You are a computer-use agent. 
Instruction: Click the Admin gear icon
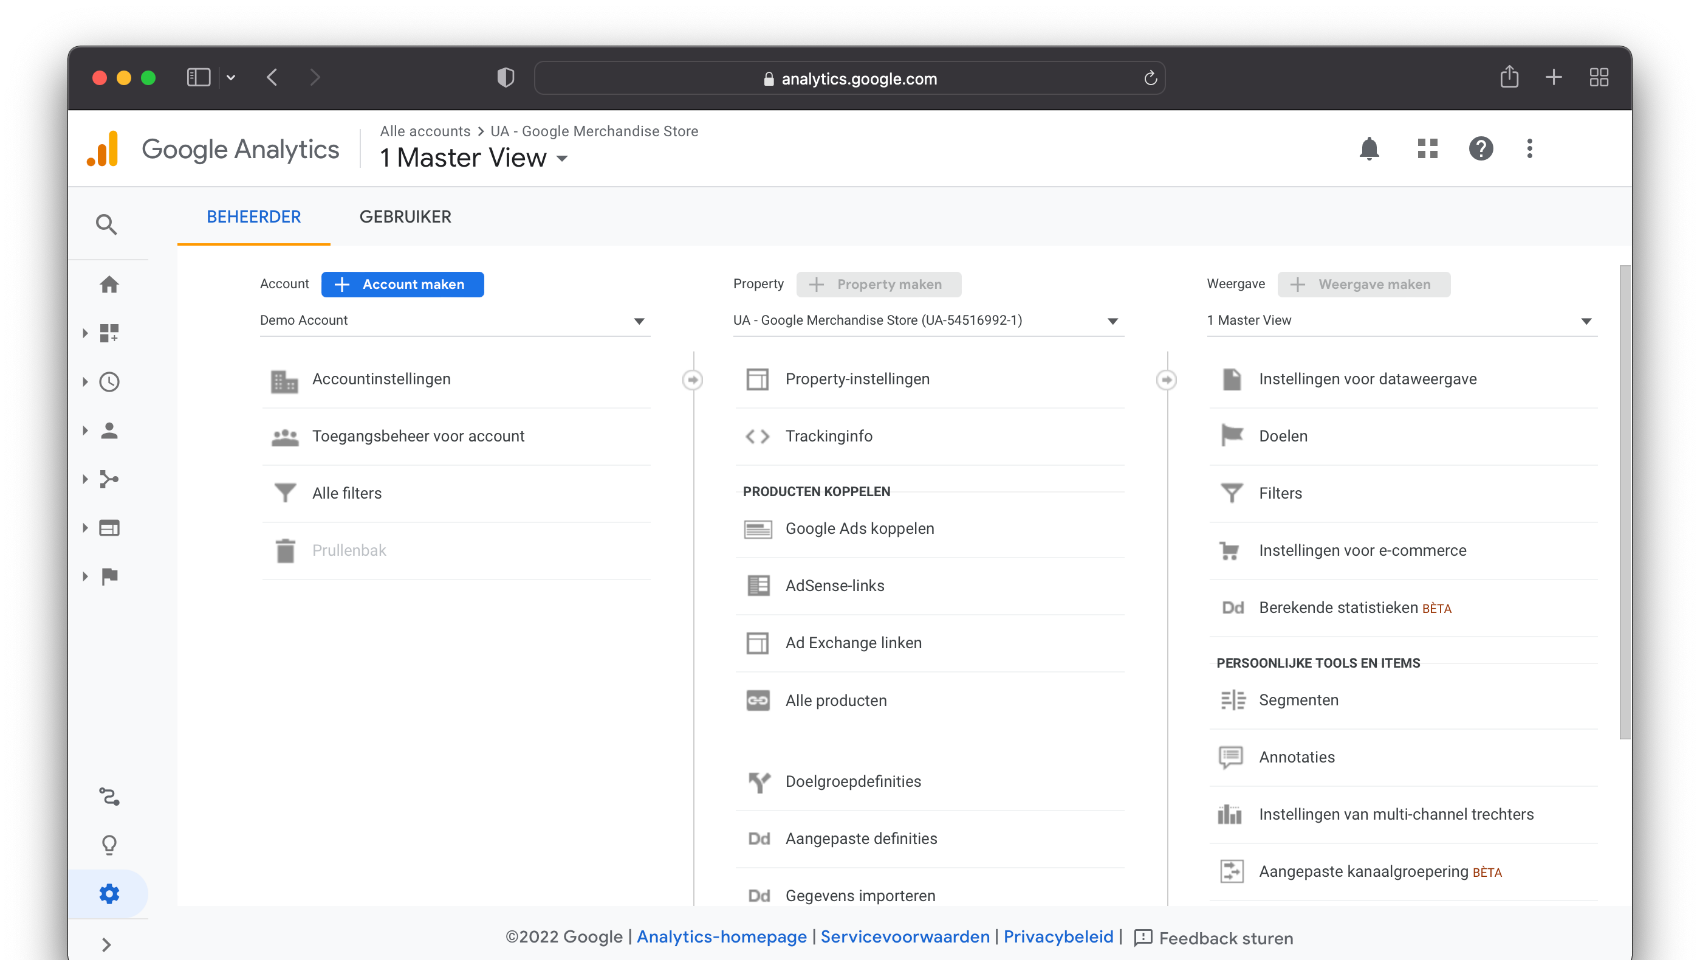point(110,894)
